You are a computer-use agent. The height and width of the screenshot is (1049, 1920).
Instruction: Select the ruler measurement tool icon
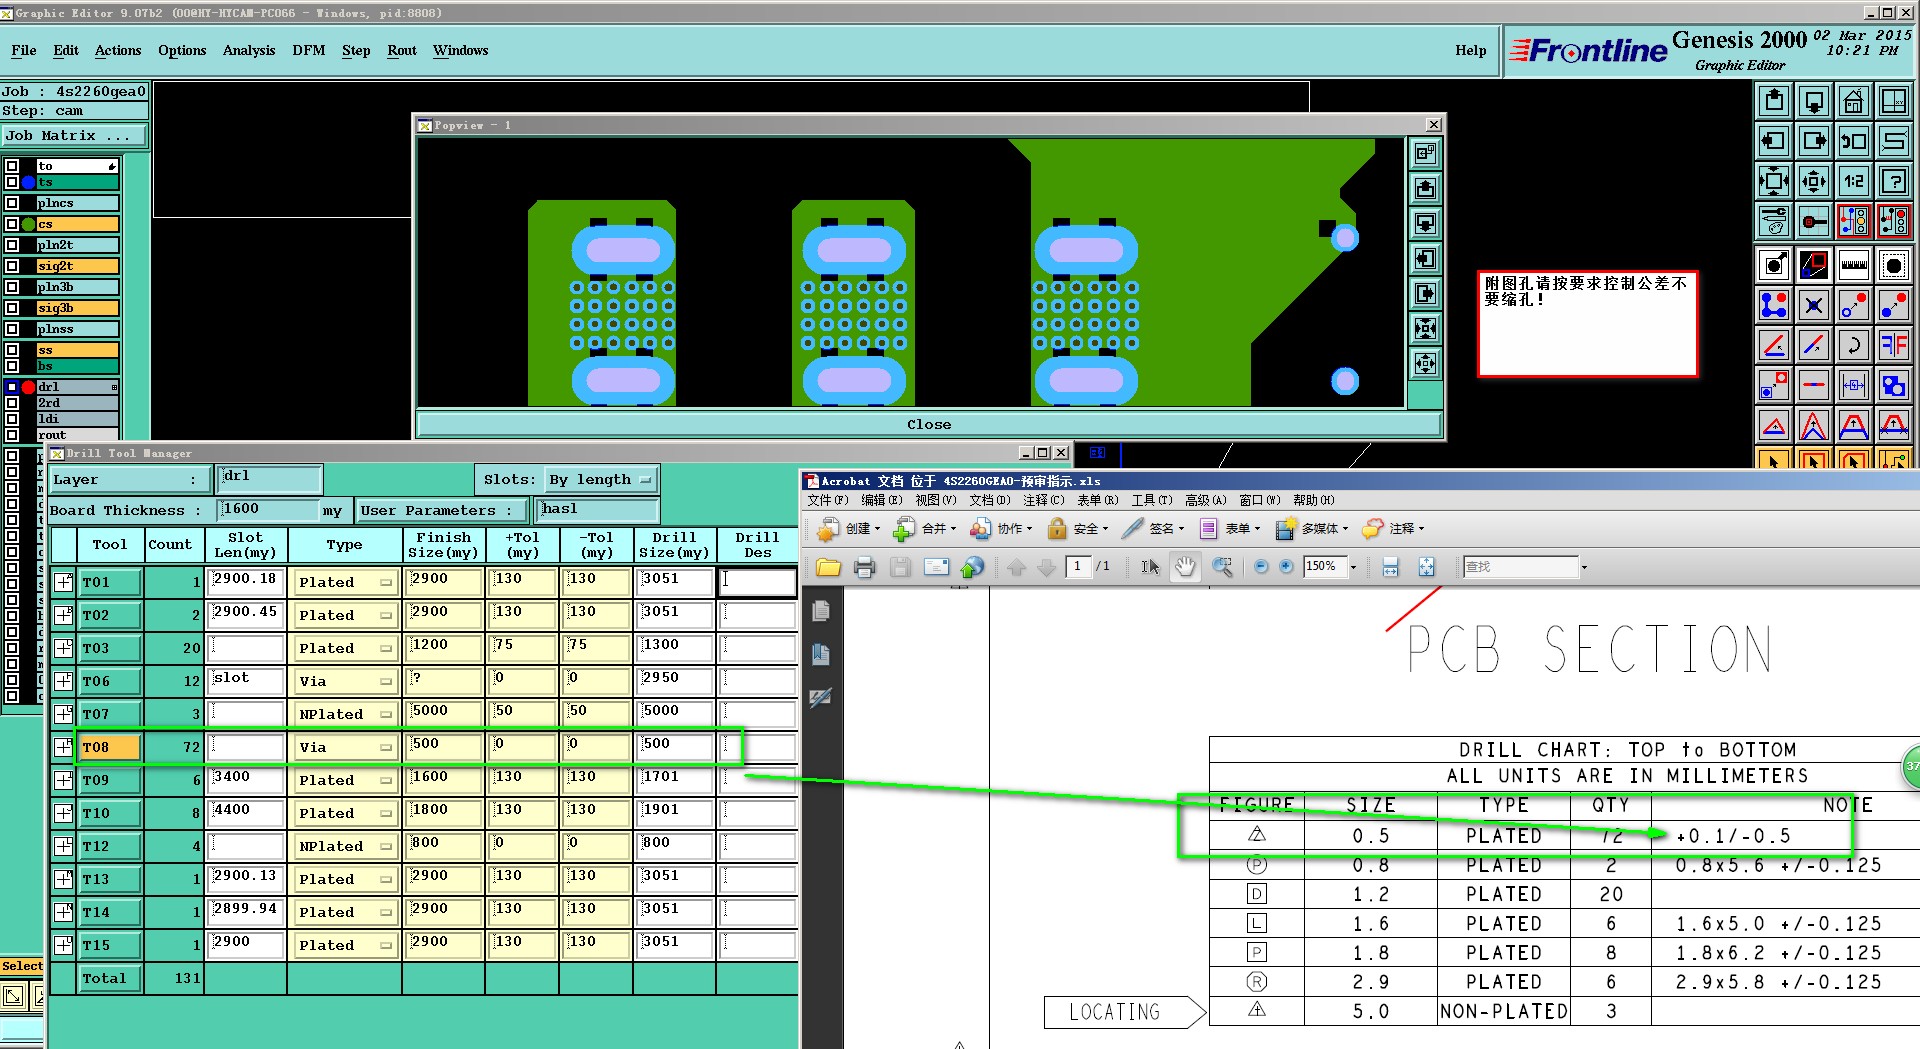click(1853, 265)
